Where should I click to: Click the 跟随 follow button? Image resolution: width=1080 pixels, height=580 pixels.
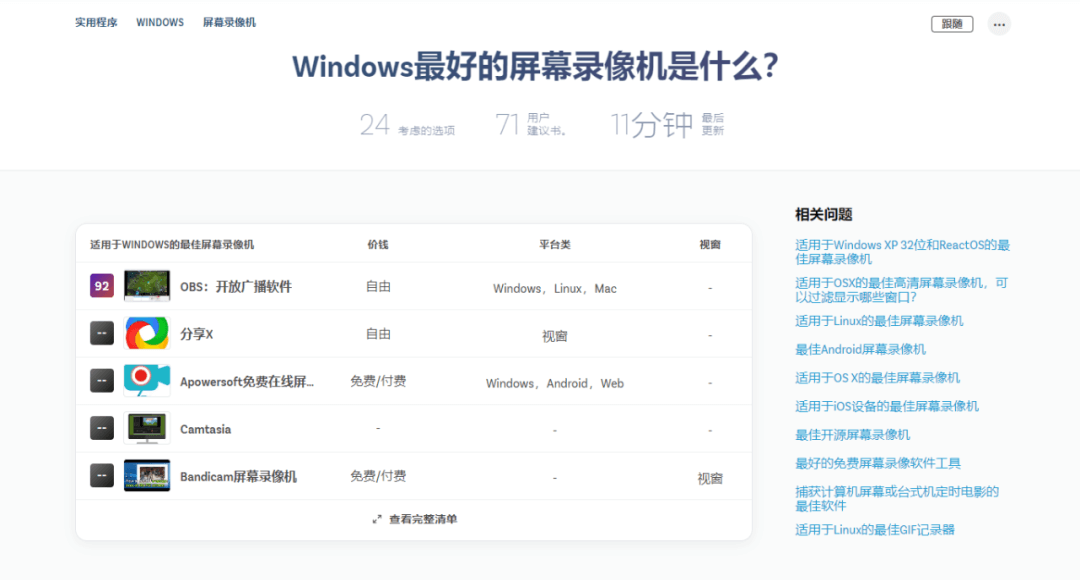point(952,24)
